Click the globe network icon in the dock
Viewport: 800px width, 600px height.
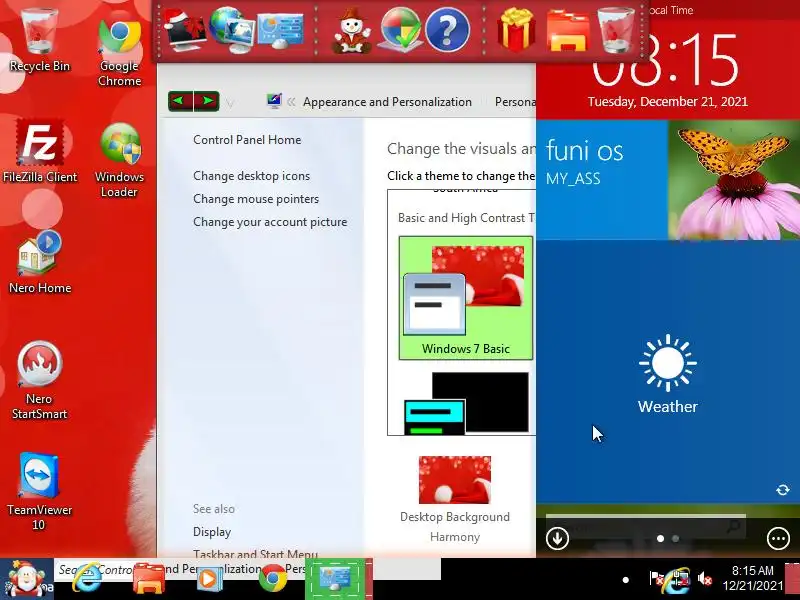[x=233, y=30]
